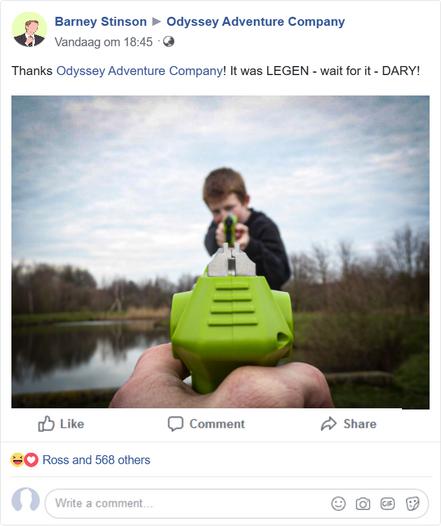
Task: Open the Vandaag om 18:45 timestamp
Action: pyautogui.click(x=104, y=42)
